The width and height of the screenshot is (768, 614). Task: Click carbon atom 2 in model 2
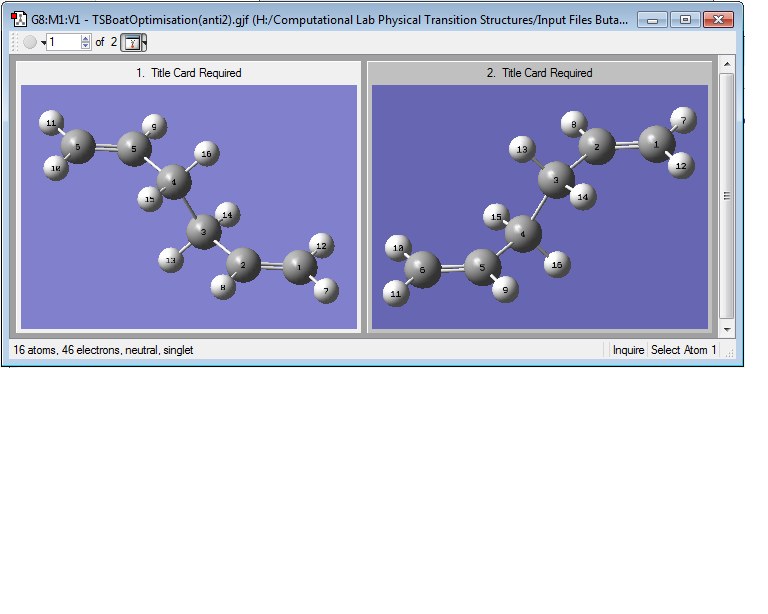click(x=597, y=146)
